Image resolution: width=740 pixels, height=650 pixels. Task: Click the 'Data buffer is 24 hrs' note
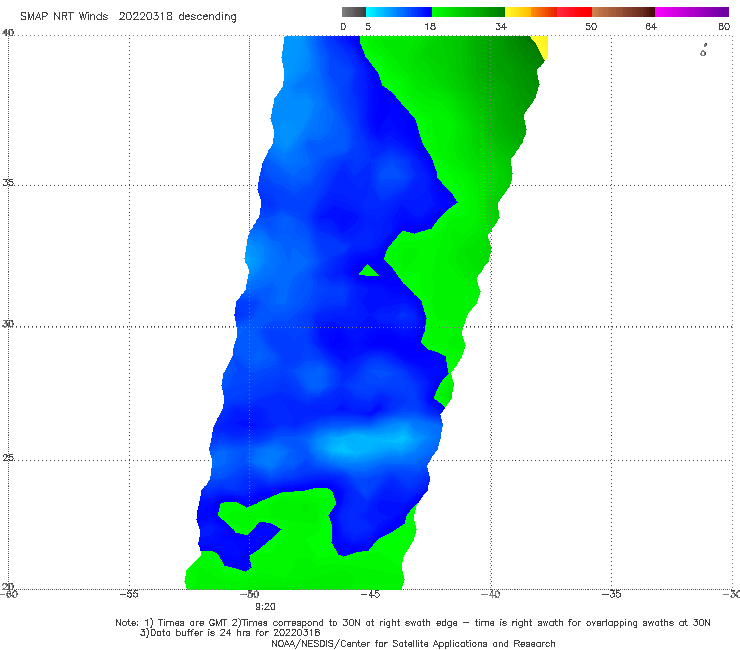click(x=230, y=633)
